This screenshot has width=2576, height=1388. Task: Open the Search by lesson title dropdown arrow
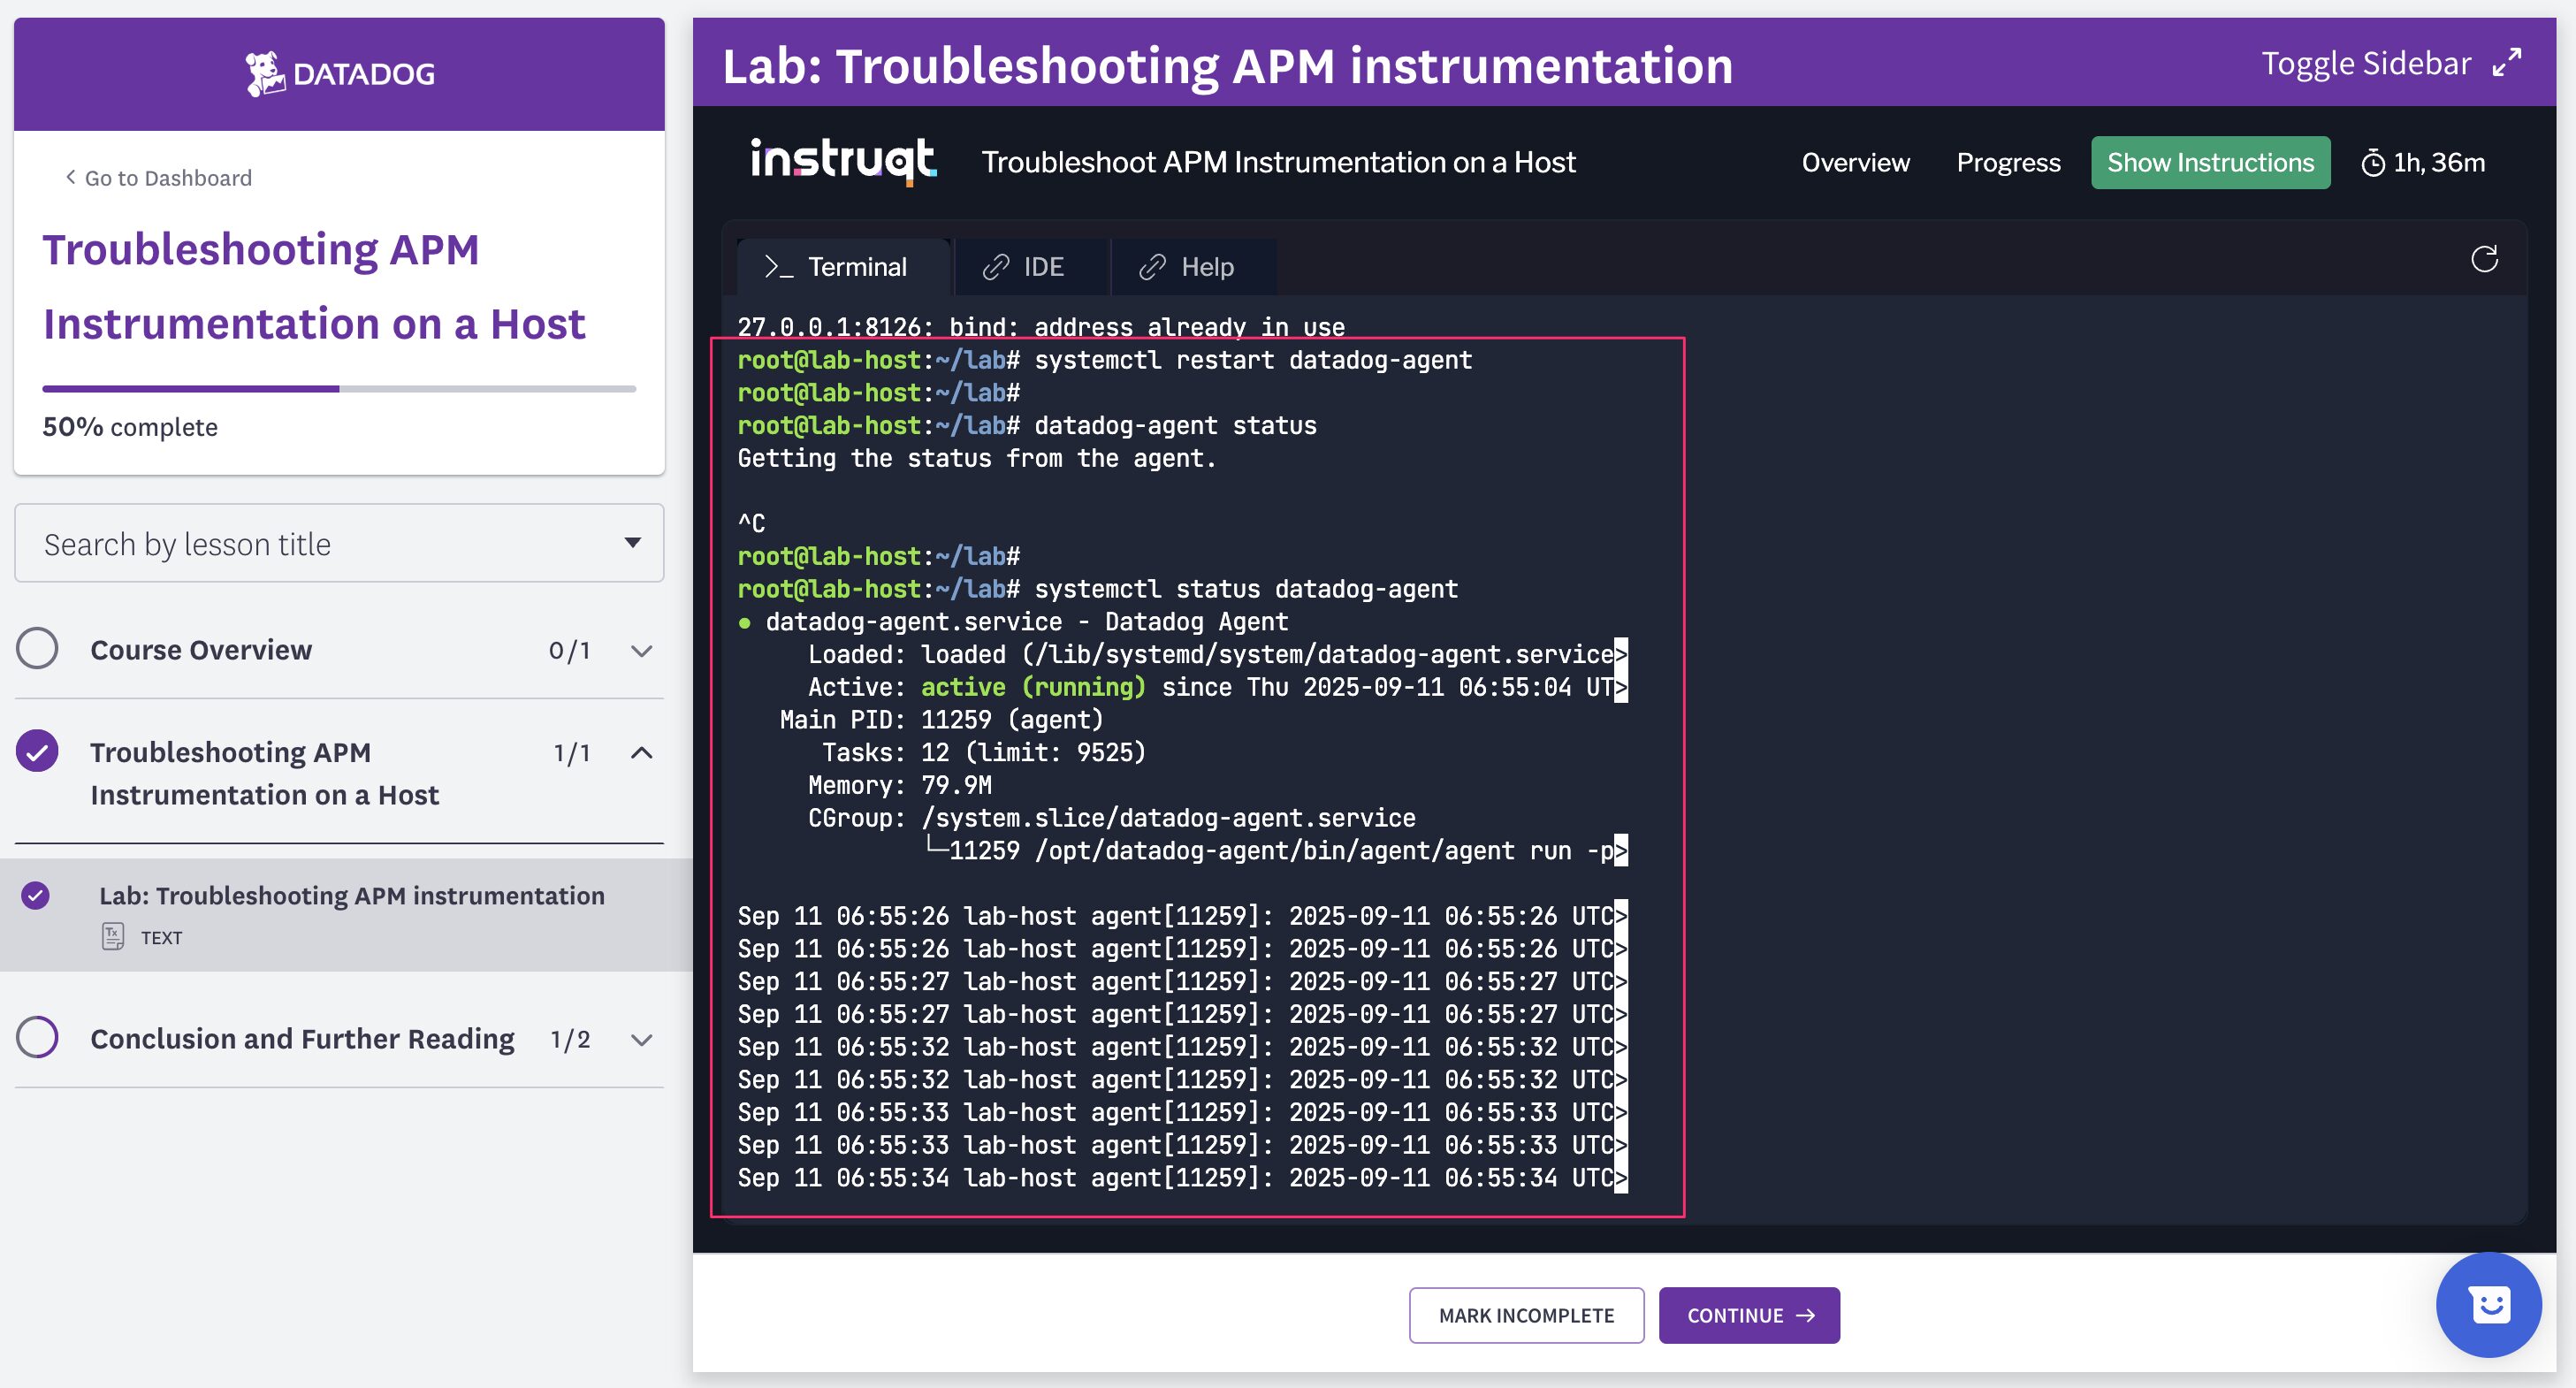[632, 543]
